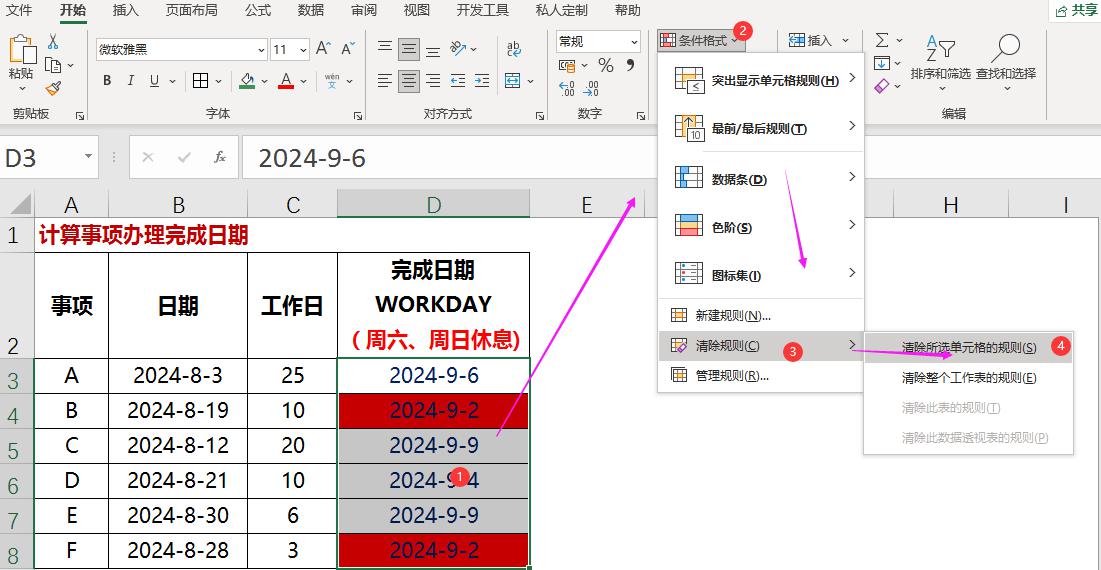Viewport: 1101px width, 570px height.
Task: Open 数据条 submenu
Action: [x=761, y=179]
